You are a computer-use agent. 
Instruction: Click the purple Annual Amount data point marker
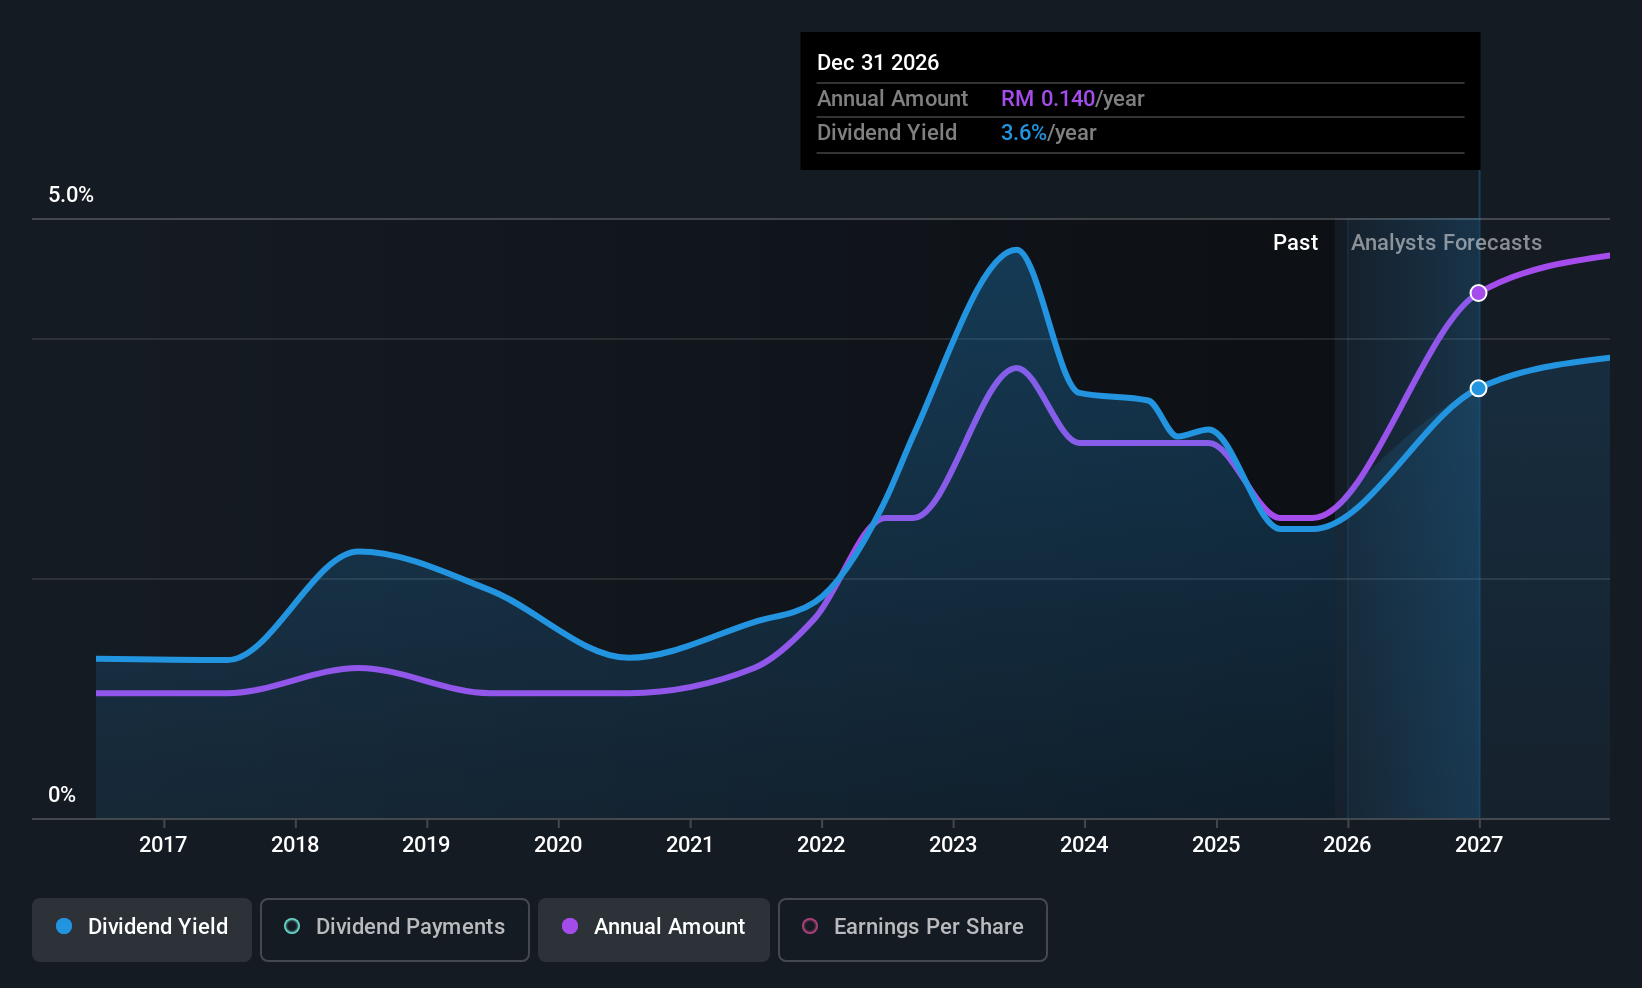tap(1478, 293)
